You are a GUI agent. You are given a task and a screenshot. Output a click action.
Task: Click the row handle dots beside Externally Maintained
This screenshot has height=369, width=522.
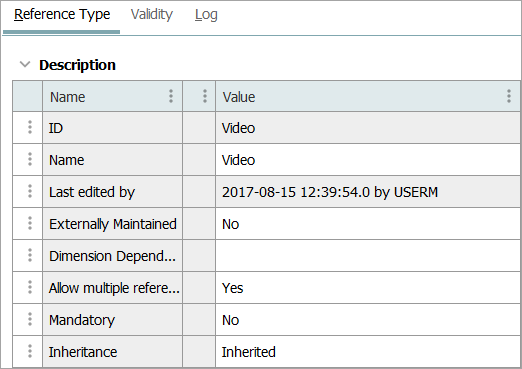click(30, 223)
